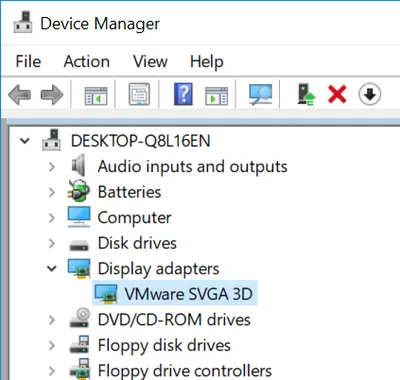Select the Floppy disk drives label
The width and height of the screenshot is (400, 380).
[164, 345]
